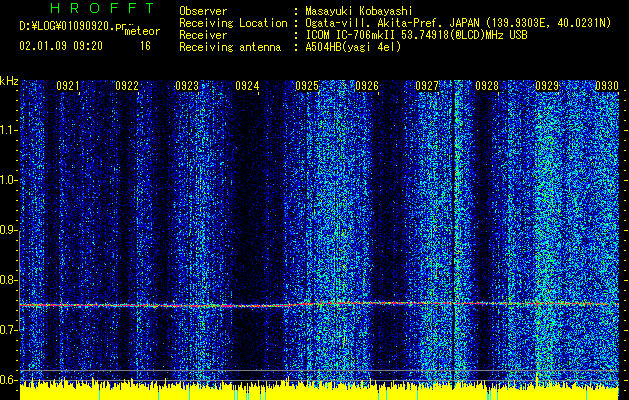The width and height of the screenshot is (629, 400).
Task: Click the 0.9 kHz axis label
Action: pos(8,230)
